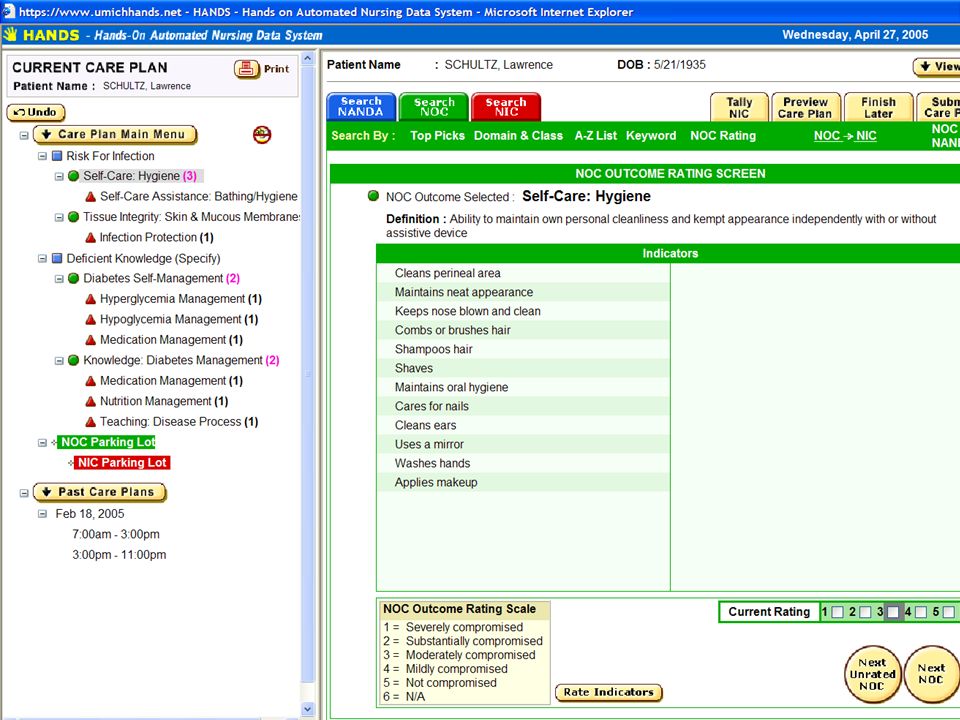Click red triangle beside Teaching: Disease Process
960x720 pixels.
click(91, 422)
